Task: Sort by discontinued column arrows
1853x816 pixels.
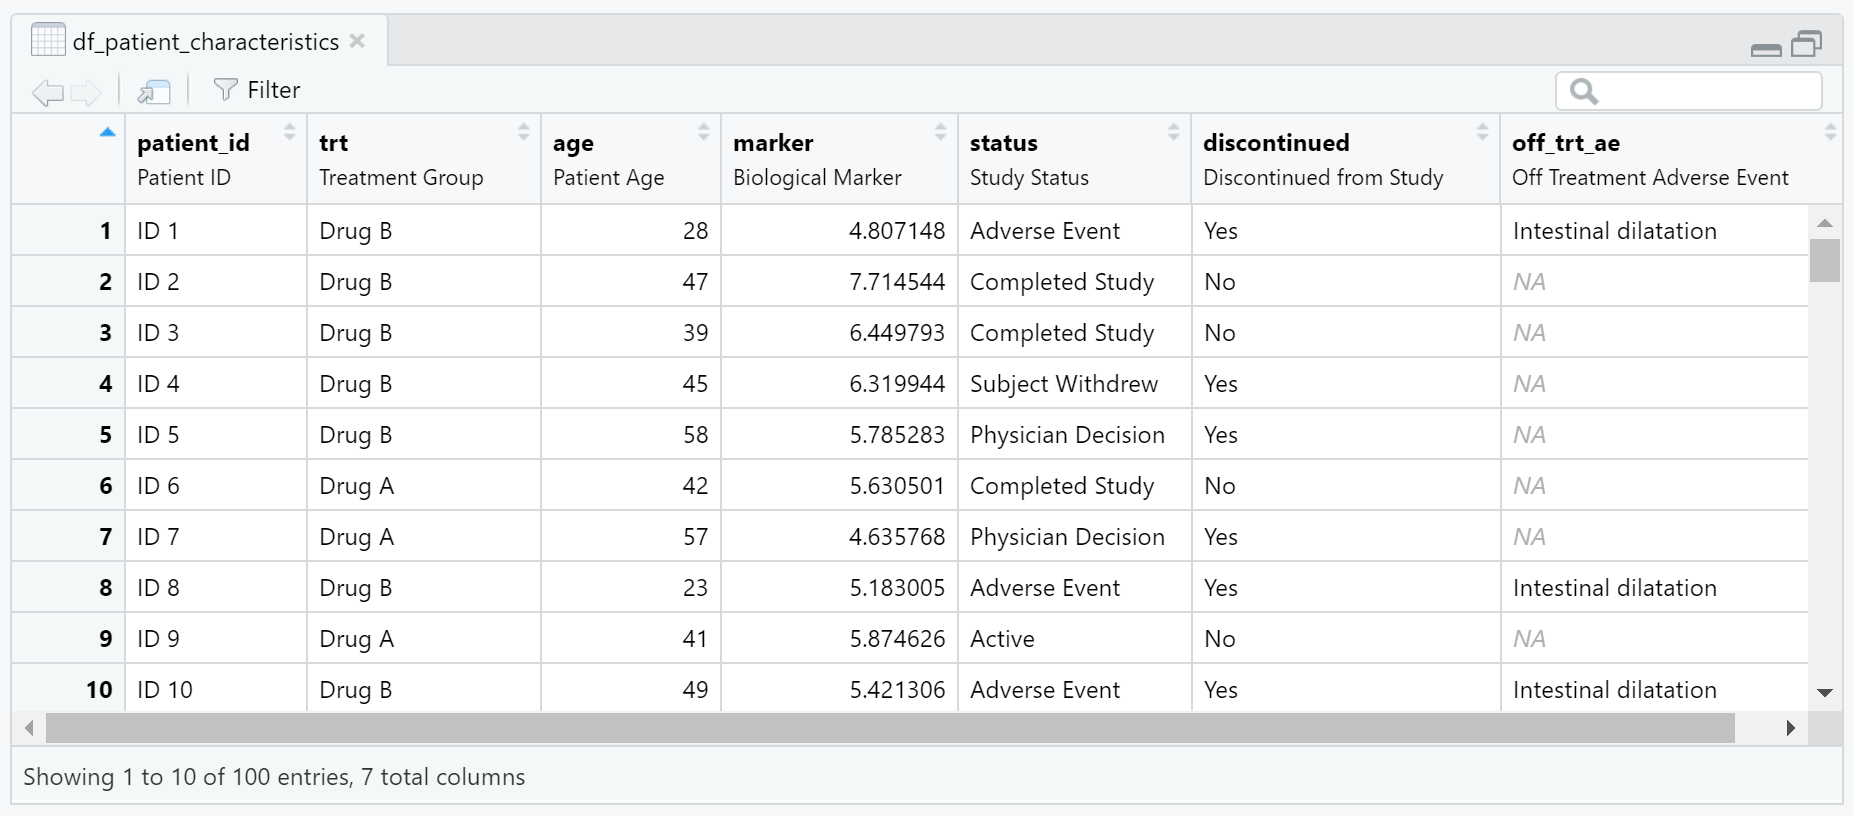Action: [1482, 132]
